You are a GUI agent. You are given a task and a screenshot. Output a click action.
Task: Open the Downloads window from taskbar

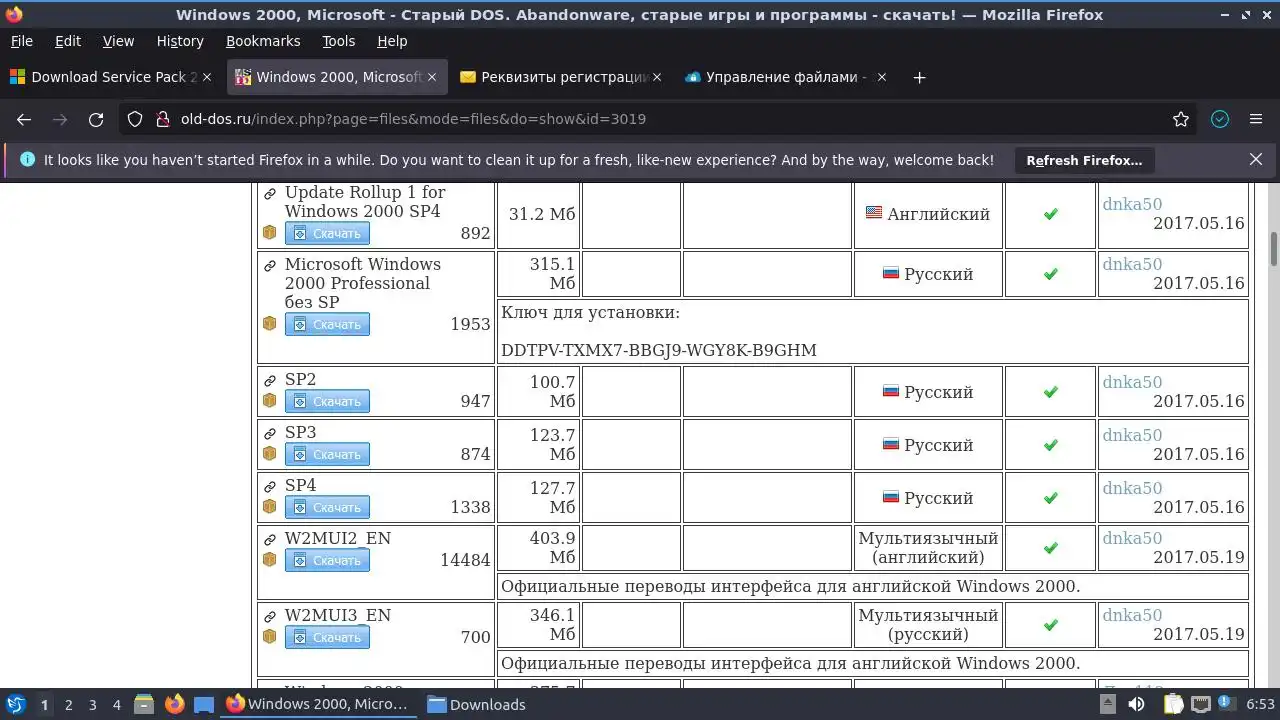(477, 704)
